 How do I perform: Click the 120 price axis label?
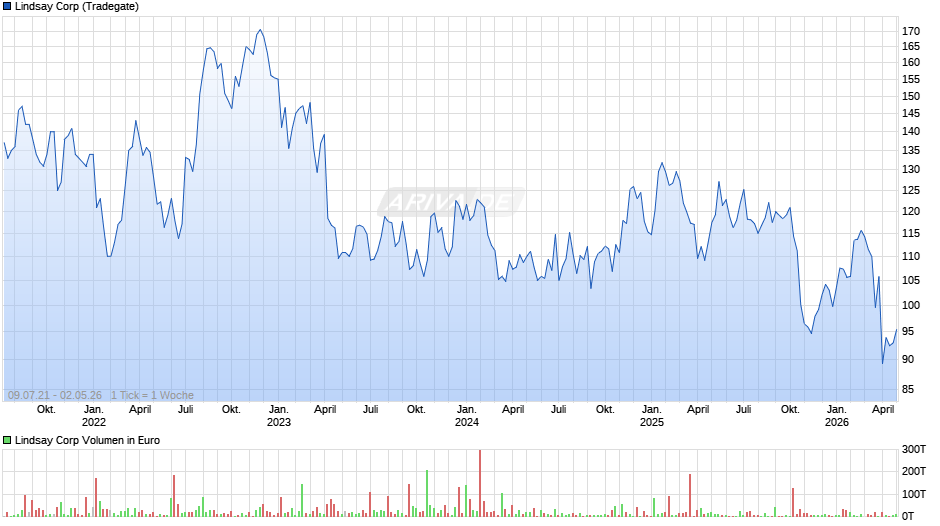click(x=911, y=212)
